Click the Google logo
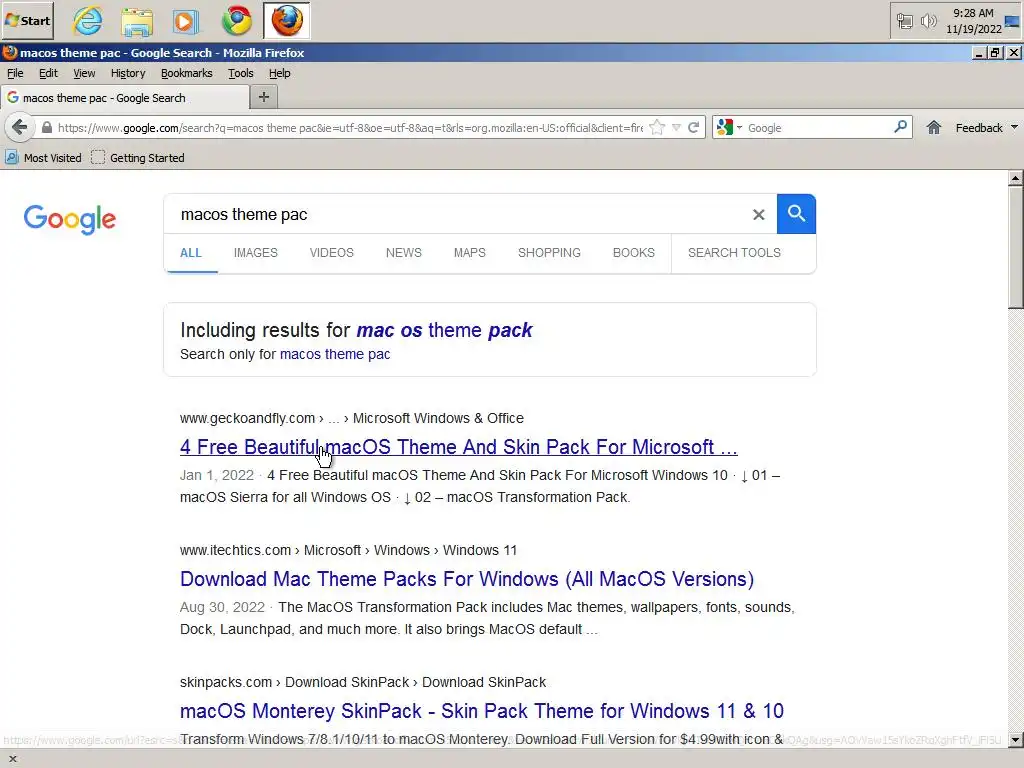The width and height of the screenshot is (1024, 768). pos(69,219)
